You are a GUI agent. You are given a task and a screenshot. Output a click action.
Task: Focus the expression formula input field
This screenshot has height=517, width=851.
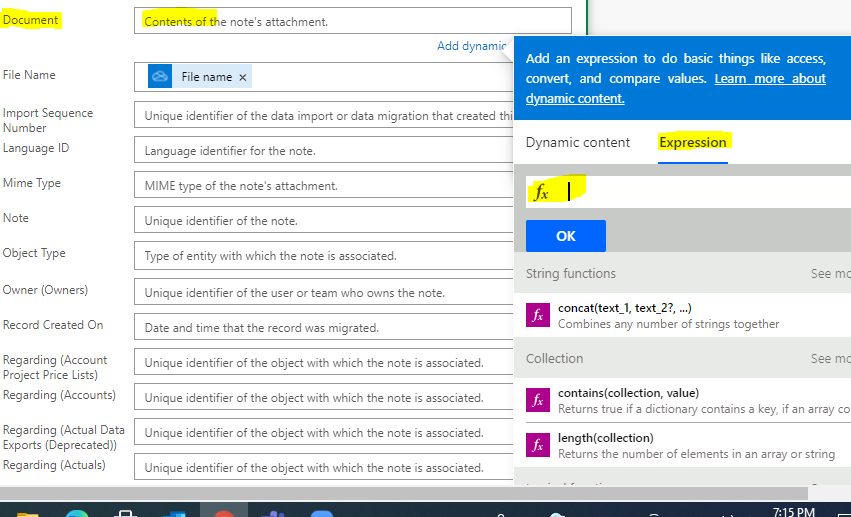click(688, 192)
